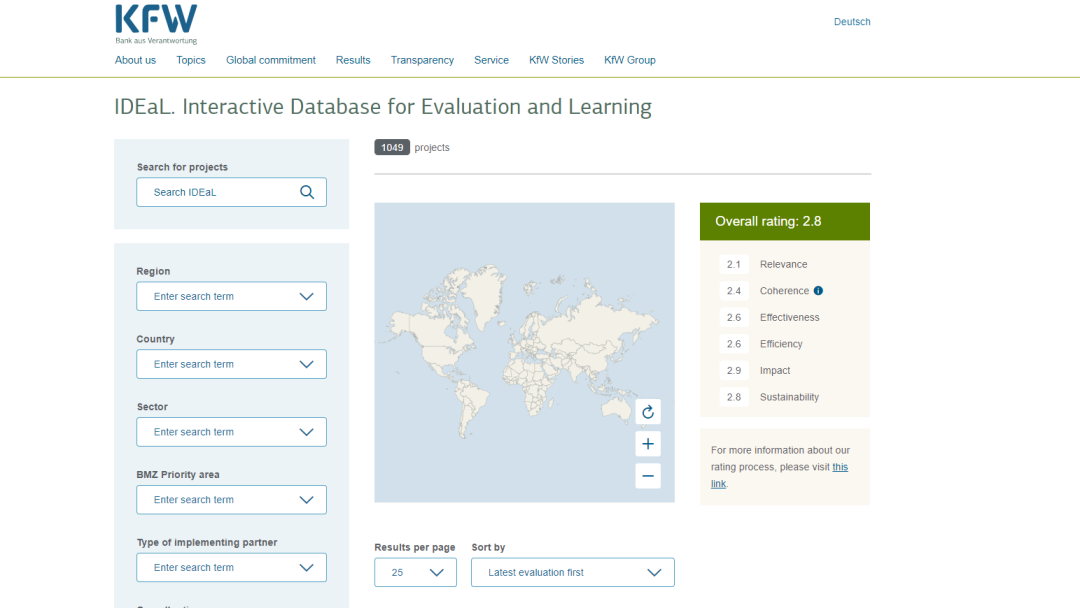
Task: Expand Type of implementing partner dropdown
Action: [231, 567]
